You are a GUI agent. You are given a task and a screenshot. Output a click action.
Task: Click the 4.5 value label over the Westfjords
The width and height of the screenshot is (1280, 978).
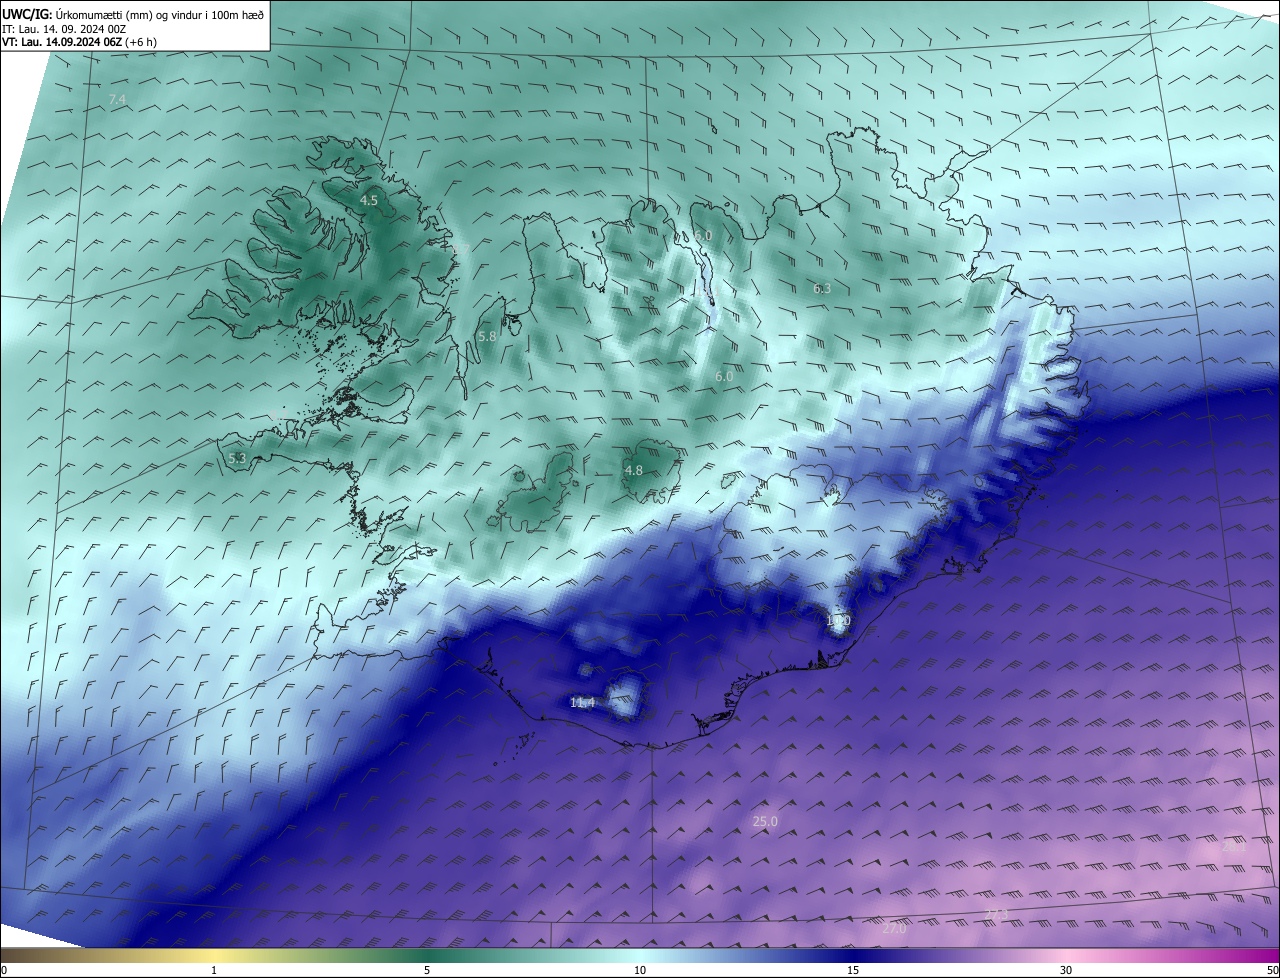coord(369,200)
